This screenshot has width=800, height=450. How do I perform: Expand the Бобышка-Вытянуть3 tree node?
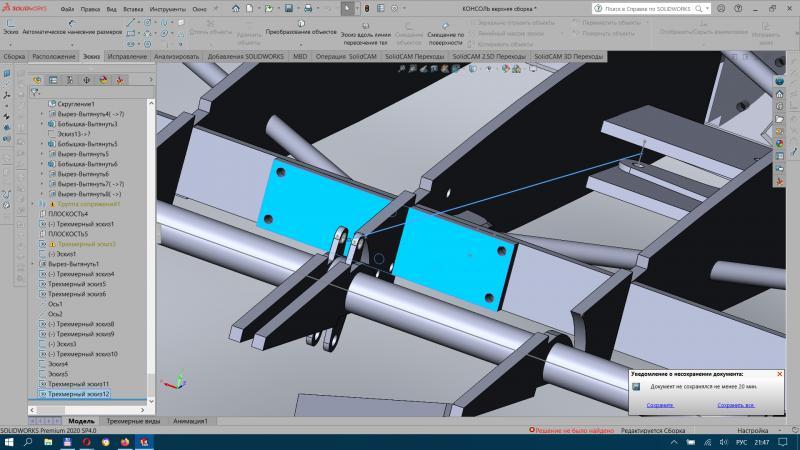click(42, 124)
